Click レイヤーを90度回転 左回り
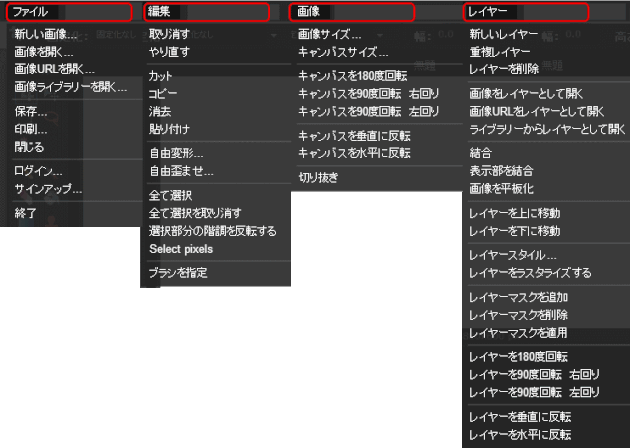This screenshot has height=448, width=630. tap(534, 392)
